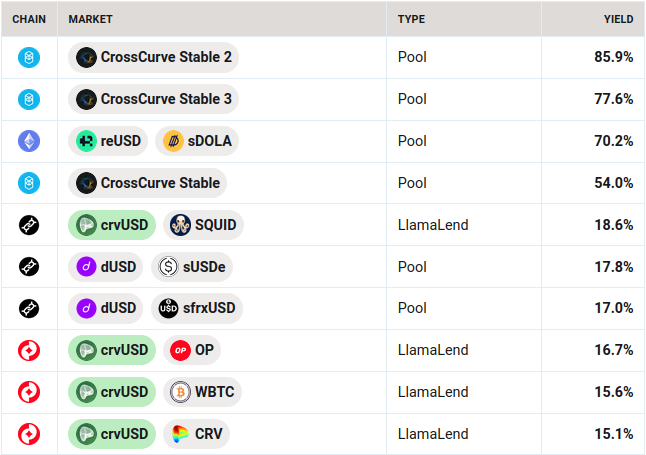
Task: Sort by the Type column header
Action: [x=411, y=19]
